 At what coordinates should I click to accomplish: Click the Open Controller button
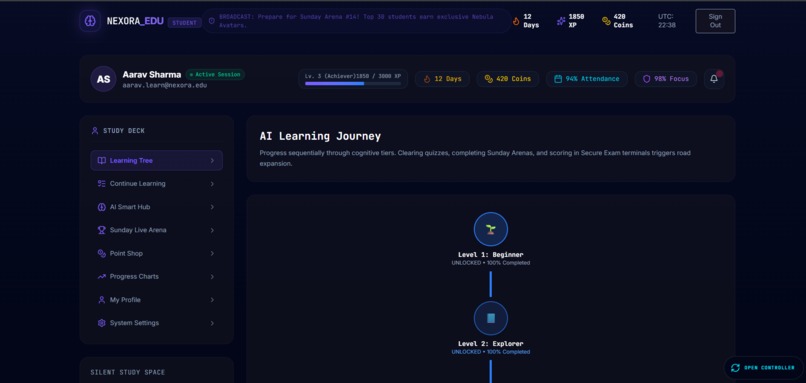pyautogui.click(x=763, y=368)
